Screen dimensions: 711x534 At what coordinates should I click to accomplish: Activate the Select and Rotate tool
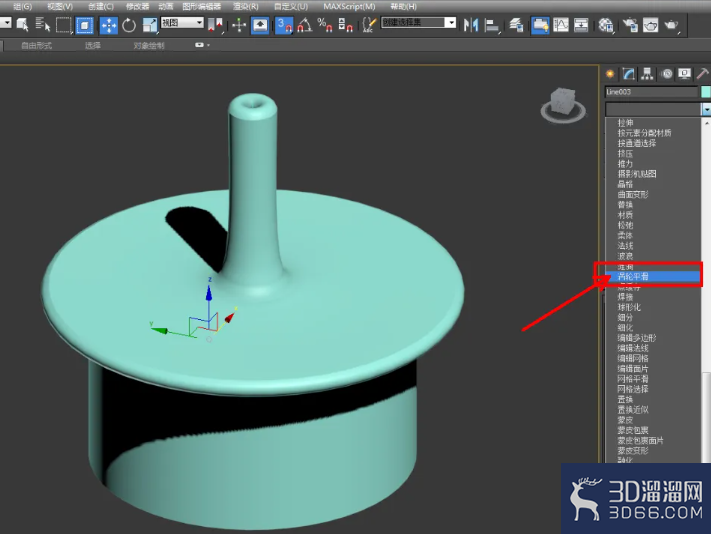coord(129,24)
